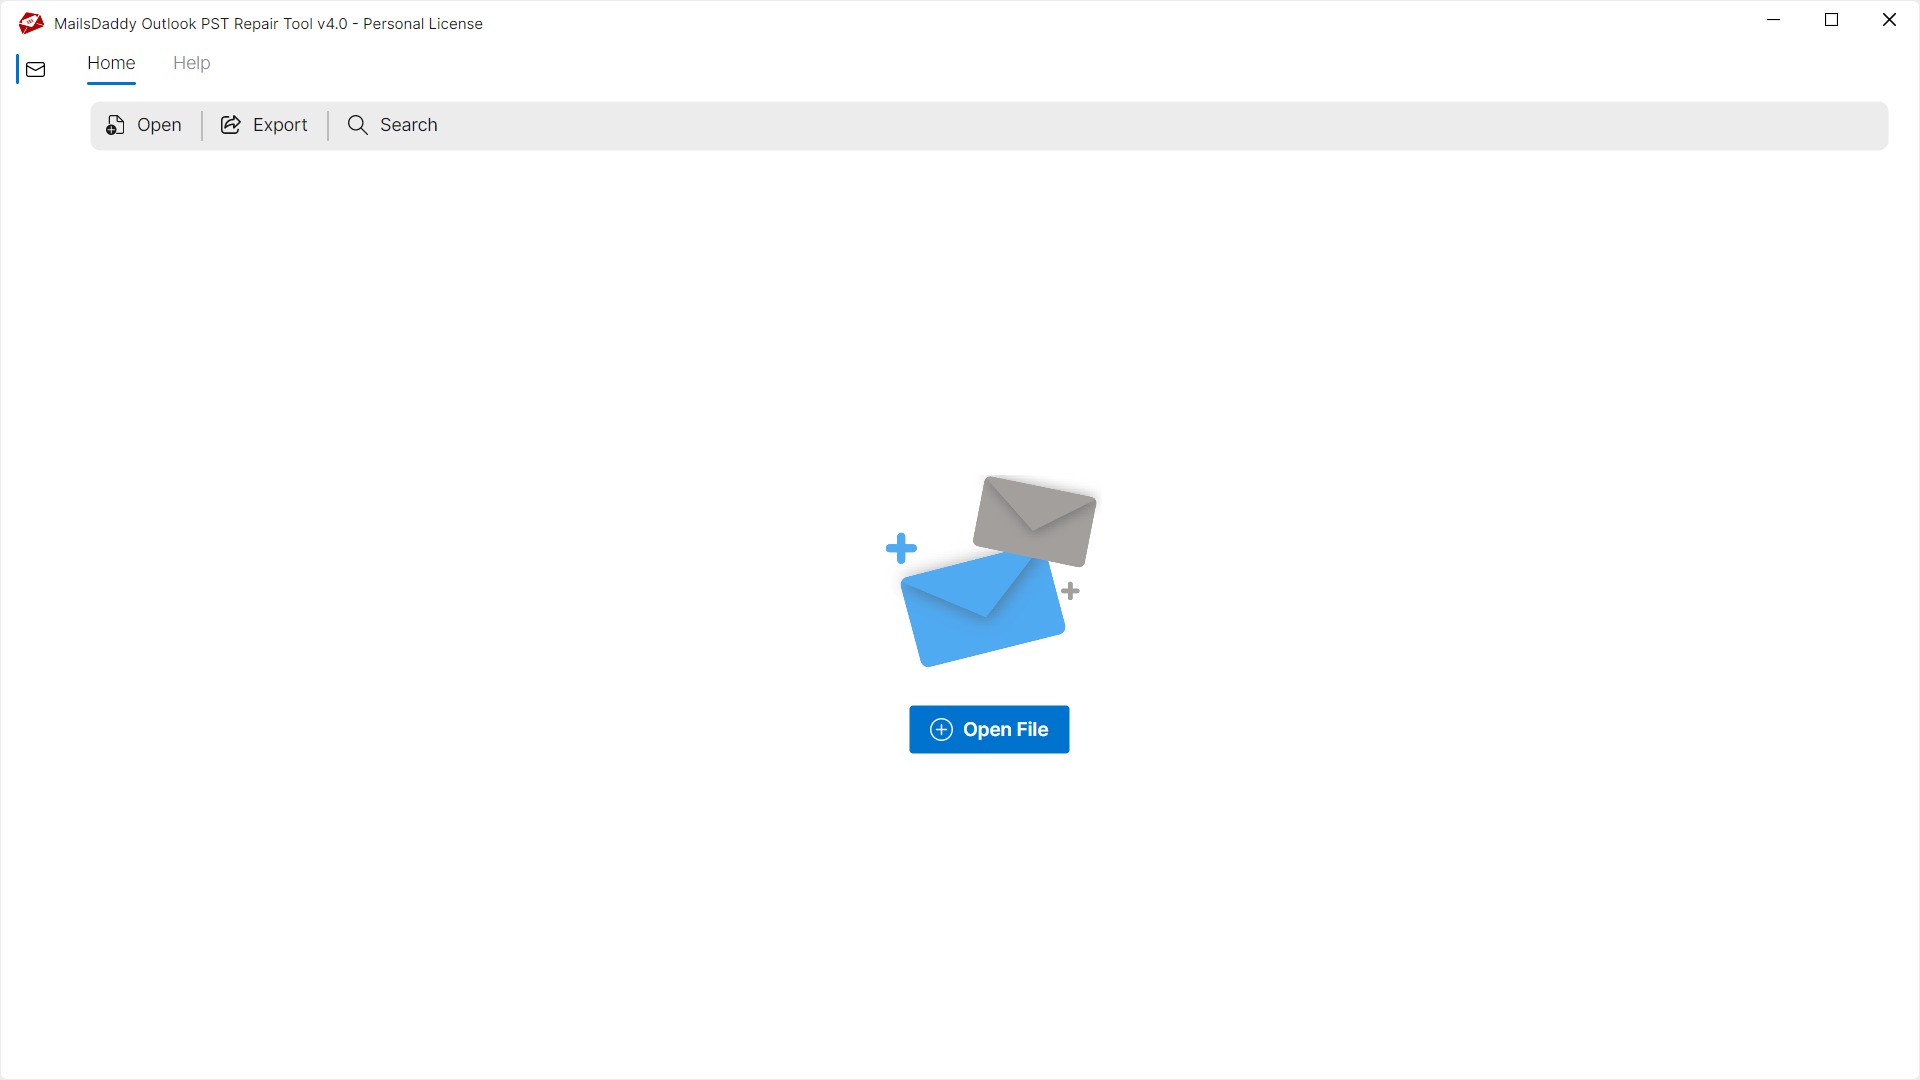
Task: Click the Open toolbar button
Action: tap(144, 125)
